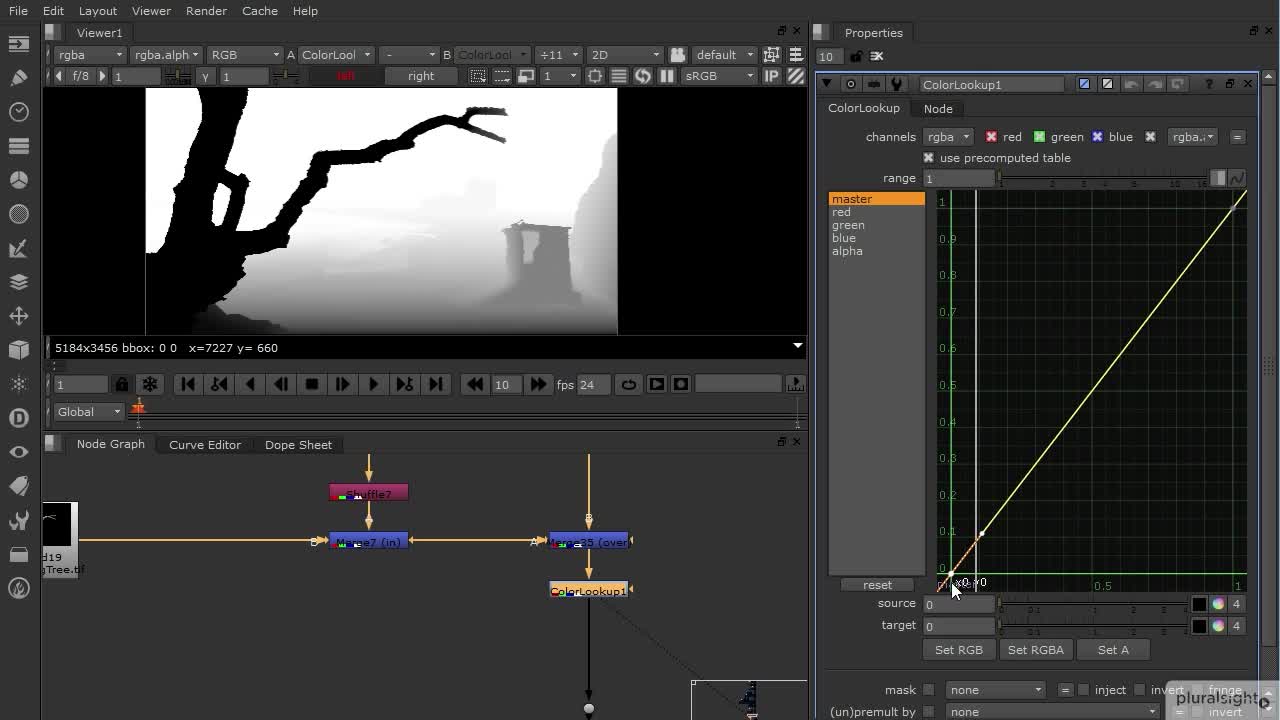This screenshot has height=720, width=1280.
Task: Open the Image nodes toolbar menu
Action: (x=18, y=44)
